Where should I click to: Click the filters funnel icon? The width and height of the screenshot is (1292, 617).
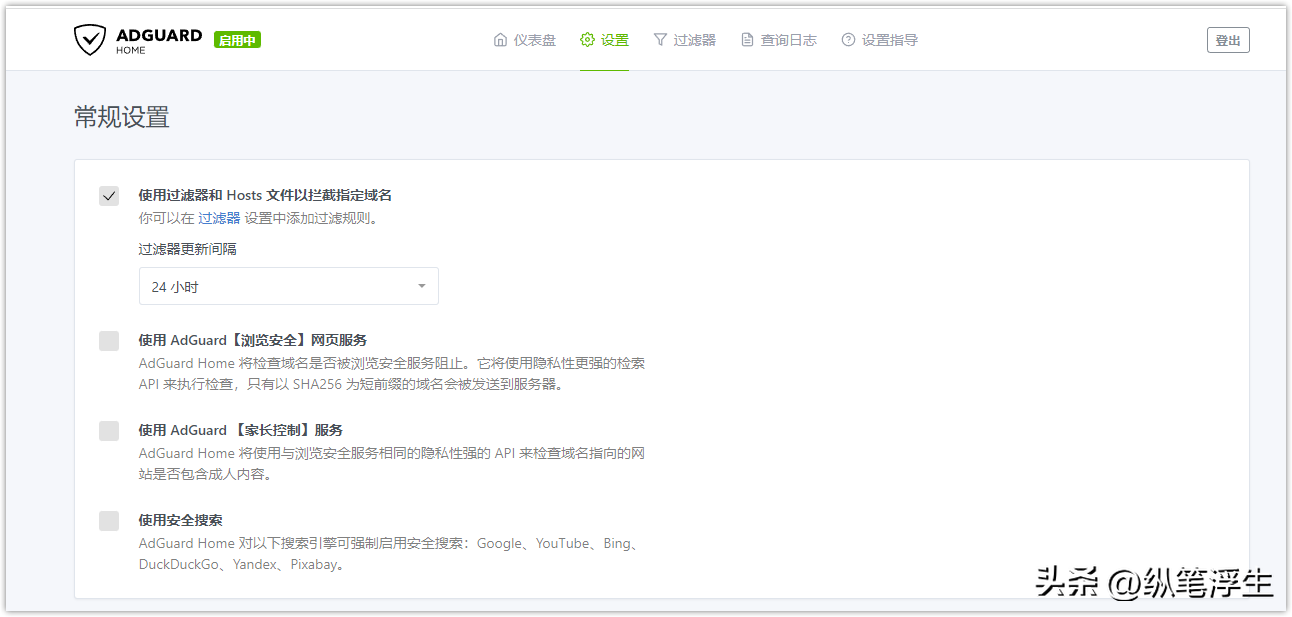[x=660, y=40]
